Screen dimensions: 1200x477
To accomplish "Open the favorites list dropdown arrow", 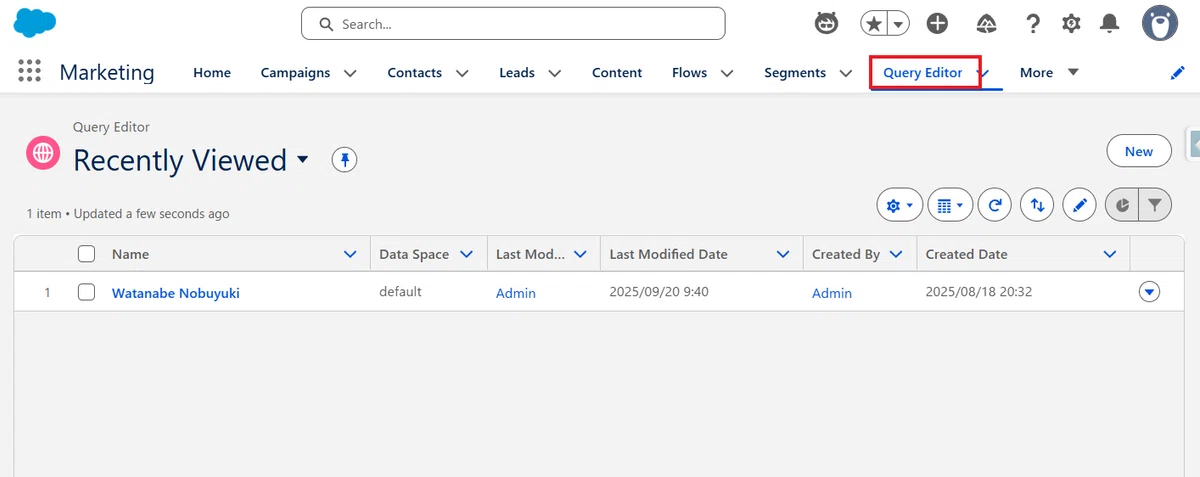I will [x=898, y=23].
